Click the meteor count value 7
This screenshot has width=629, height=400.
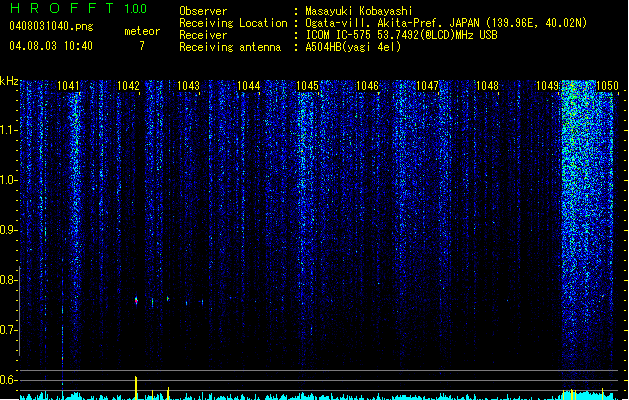(x=142, y=46)
